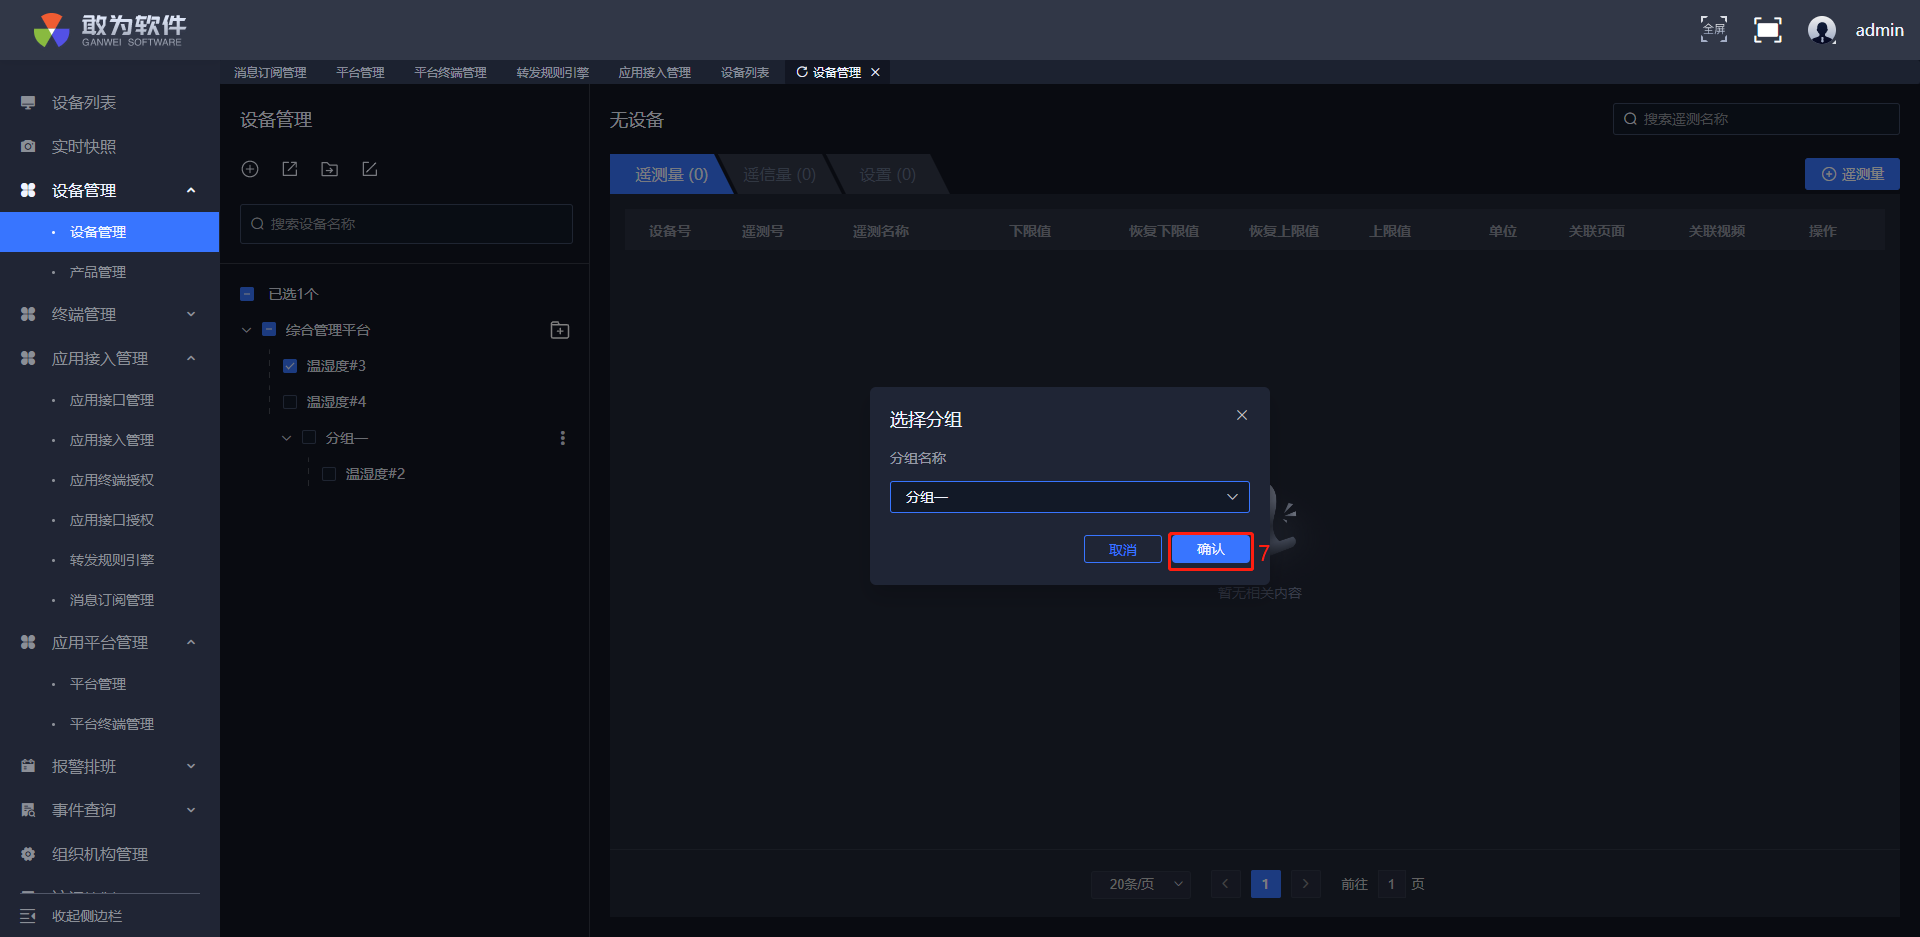This screenshot has width=1920, height=937.
Task: Uncheck the 温湿度#3 checkbox
Action: [x=290, y=366]
